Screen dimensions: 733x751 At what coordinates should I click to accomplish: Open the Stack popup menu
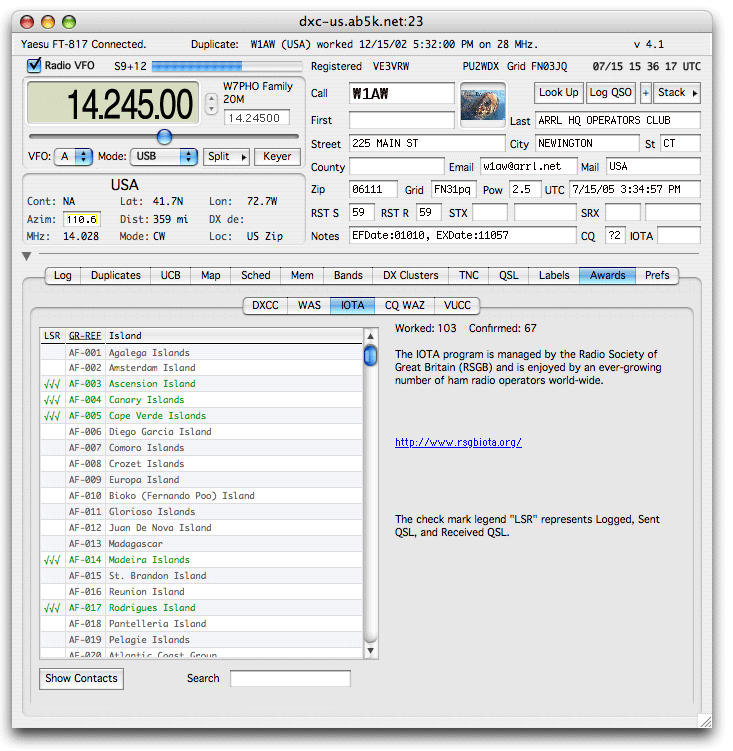(678, 93)
